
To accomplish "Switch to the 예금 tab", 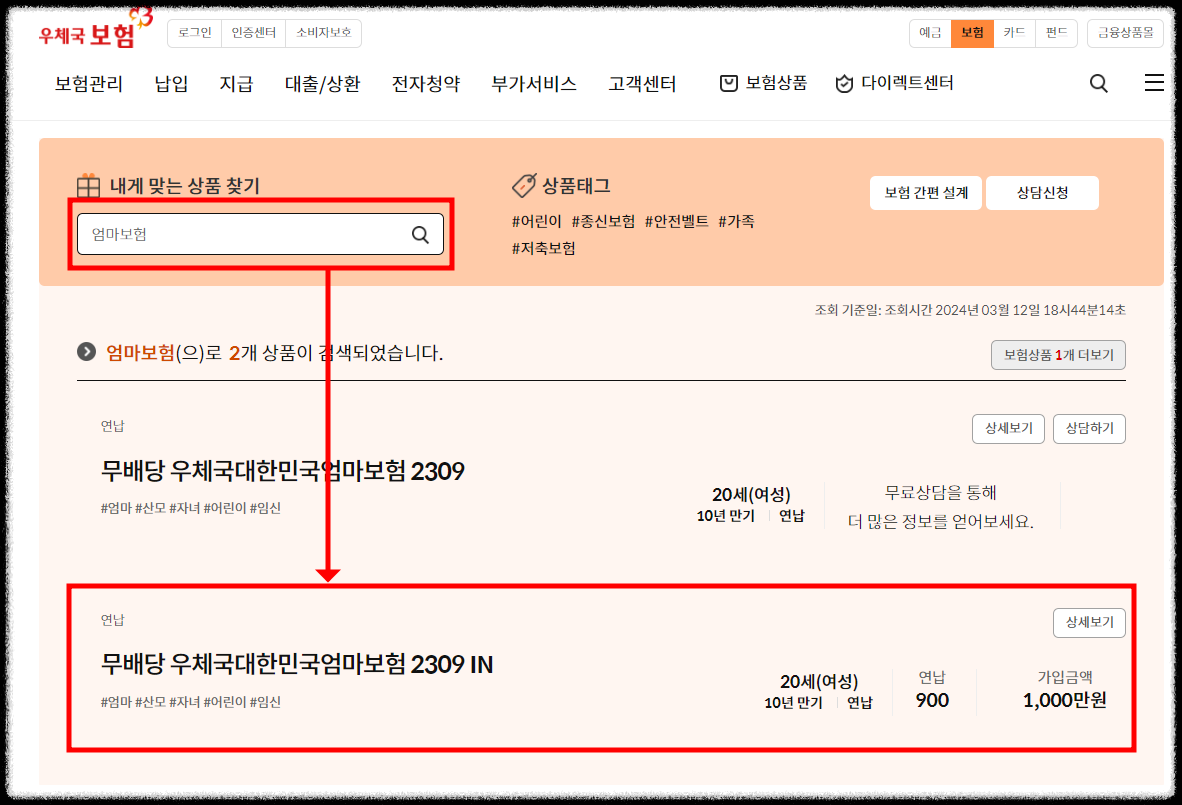I will (930, 33).
